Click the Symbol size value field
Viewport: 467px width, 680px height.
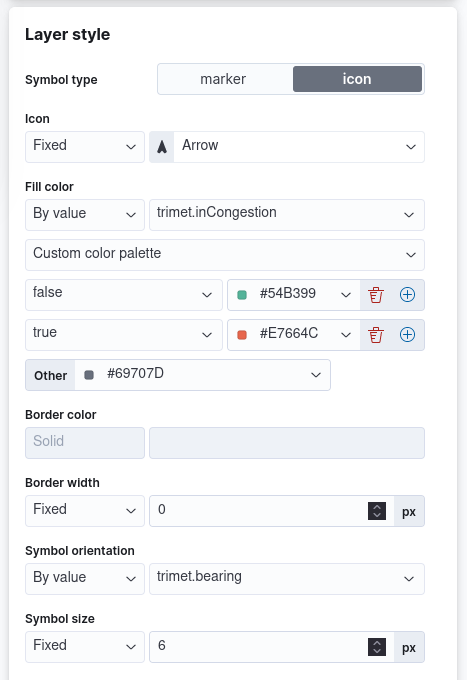[x=259, y=647]
